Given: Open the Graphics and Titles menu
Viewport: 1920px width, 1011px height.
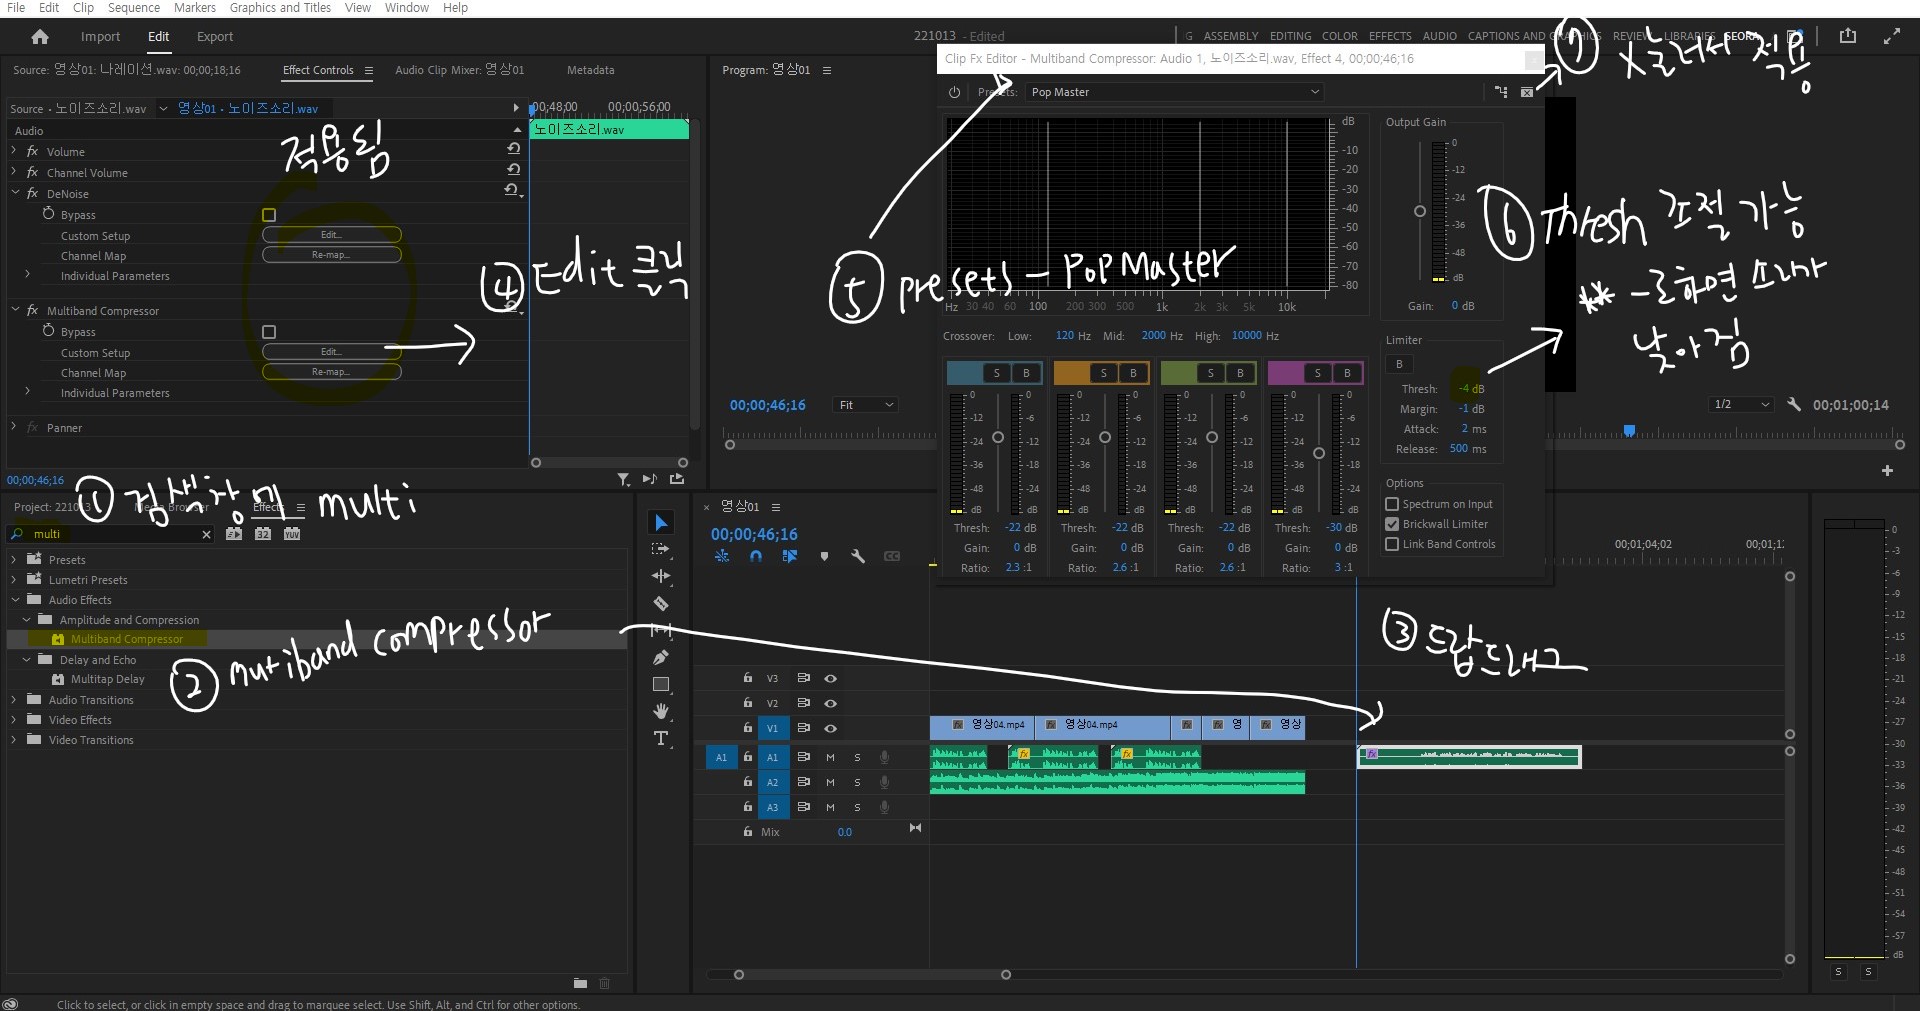Looking at the screenshot, I should (280, 8).
